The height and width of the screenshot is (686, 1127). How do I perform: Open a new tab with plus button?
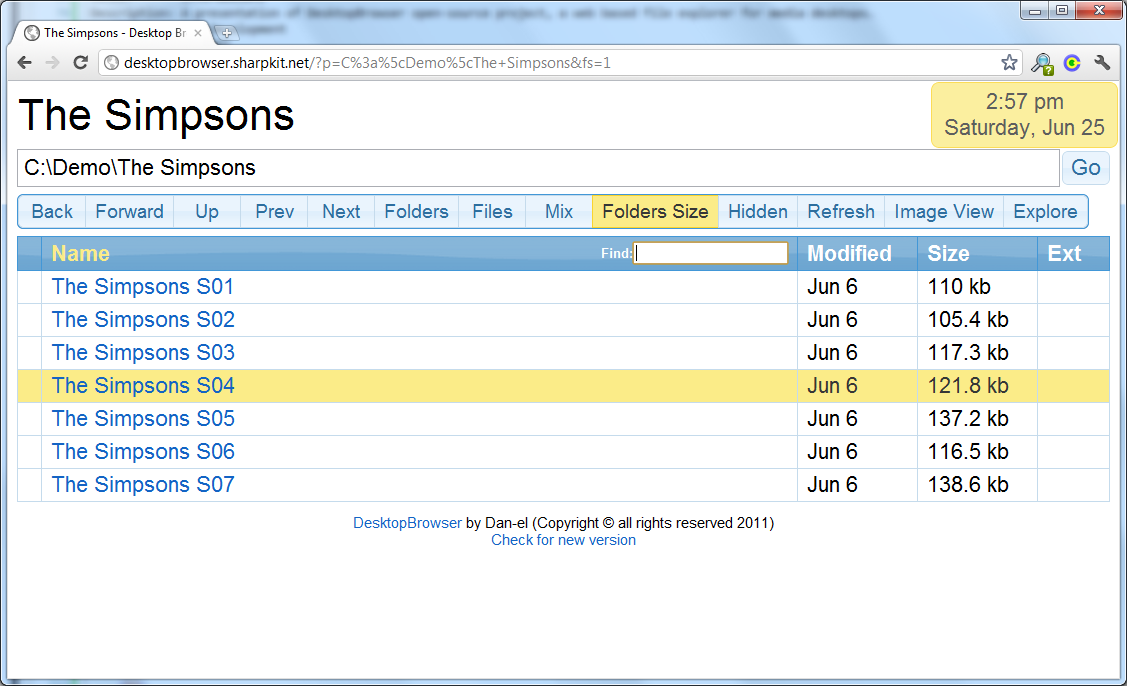(x=226, y=32)
